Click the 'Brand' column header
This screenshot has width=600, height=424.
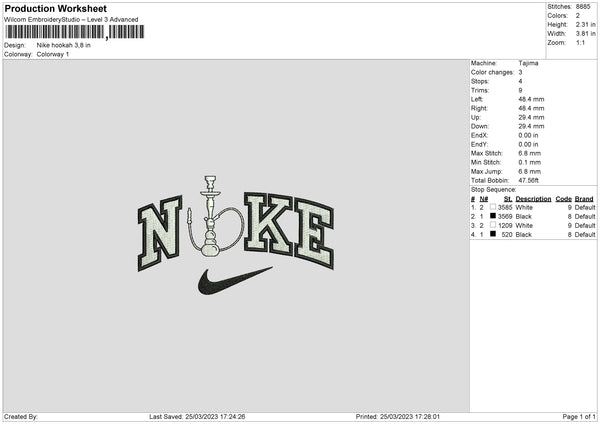[x=584, y=199]
